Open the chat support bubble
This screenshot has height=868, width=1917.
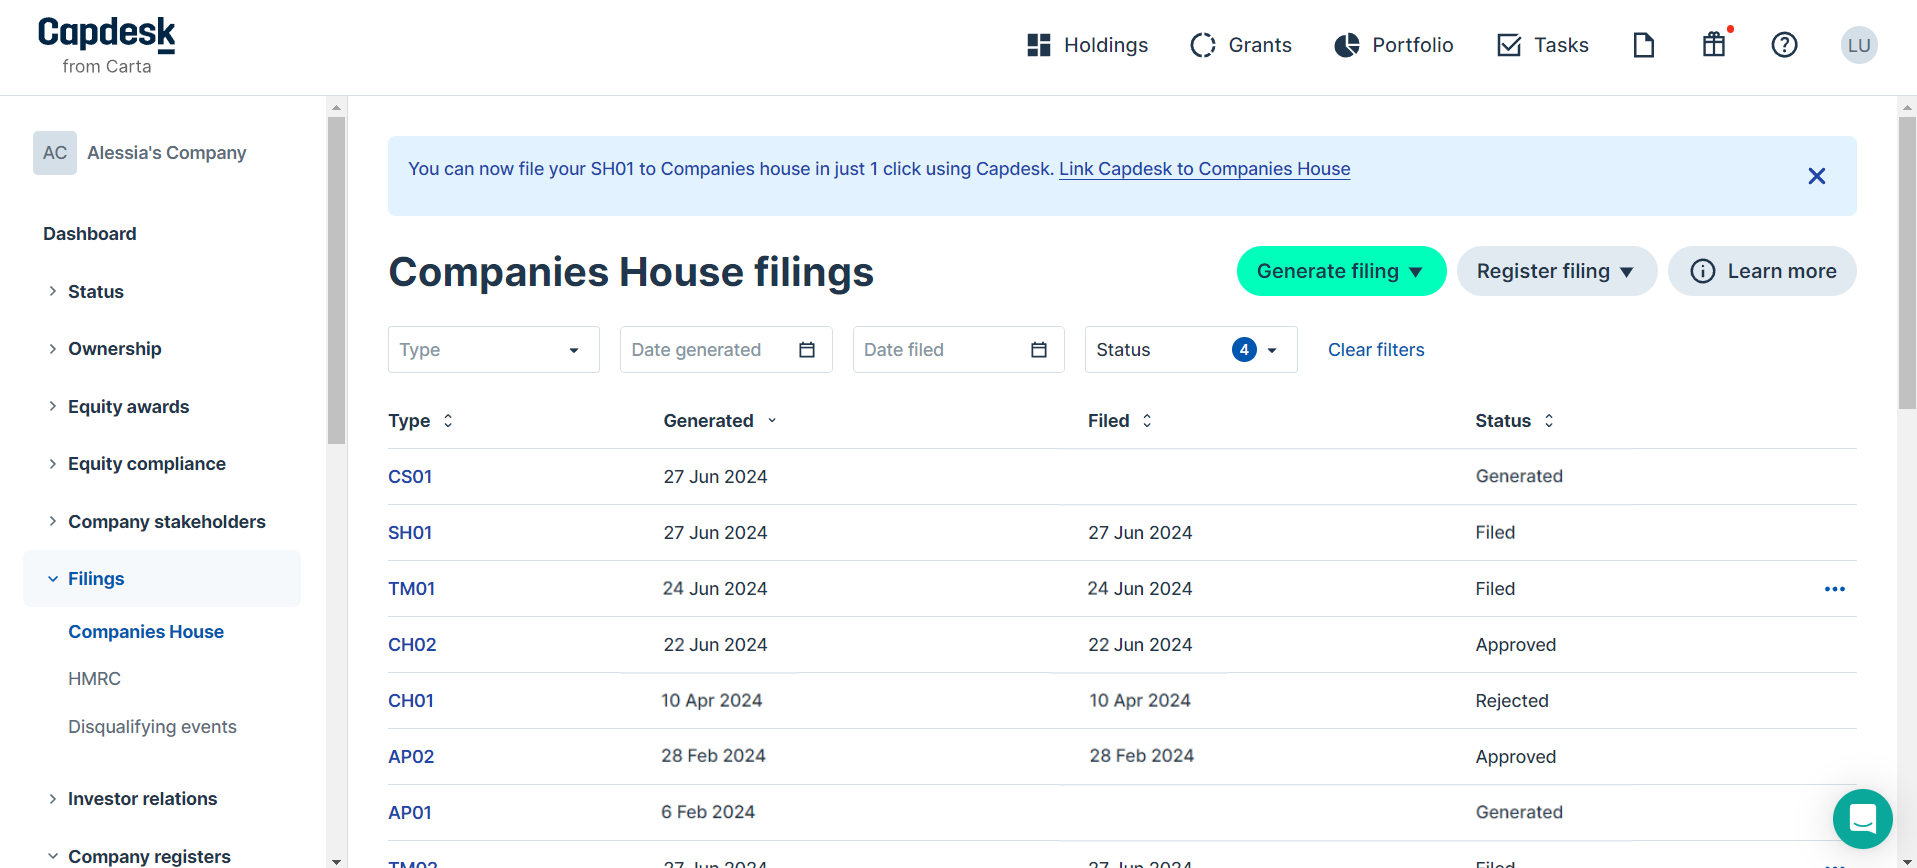pyautogui.click(x=1861, y=818)
